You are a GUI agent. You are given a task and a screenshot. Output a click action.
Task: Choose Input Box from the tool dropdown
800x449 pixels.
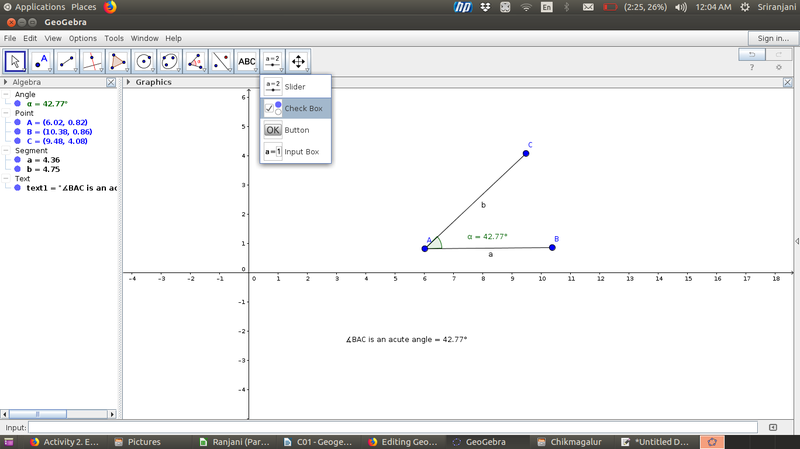[x=295, y=152]
